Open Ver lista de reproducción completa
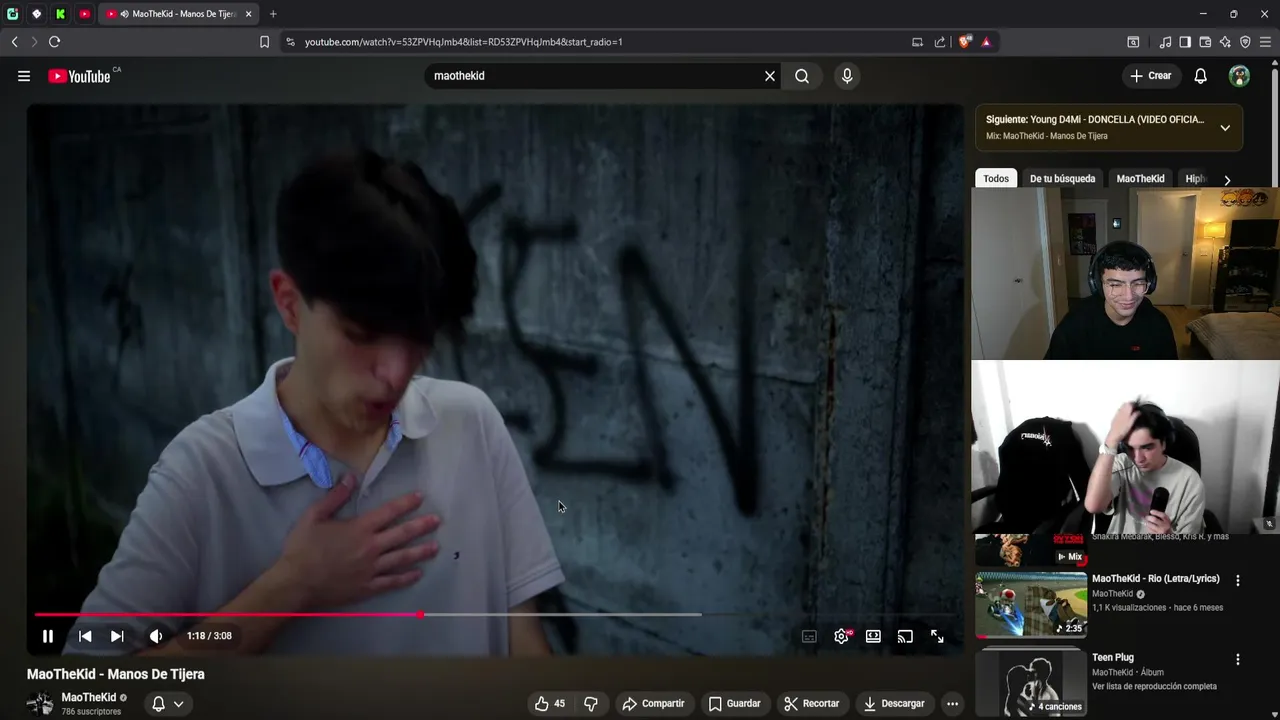1280x720 pixels. [1154, 686]
